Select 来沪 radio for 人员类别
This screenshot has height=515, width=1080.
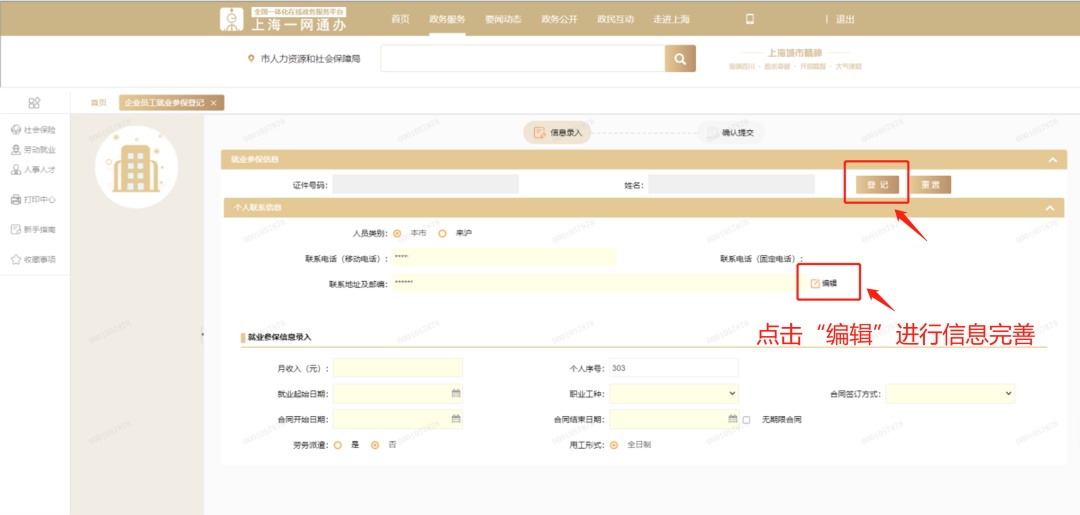coord(442,233)
